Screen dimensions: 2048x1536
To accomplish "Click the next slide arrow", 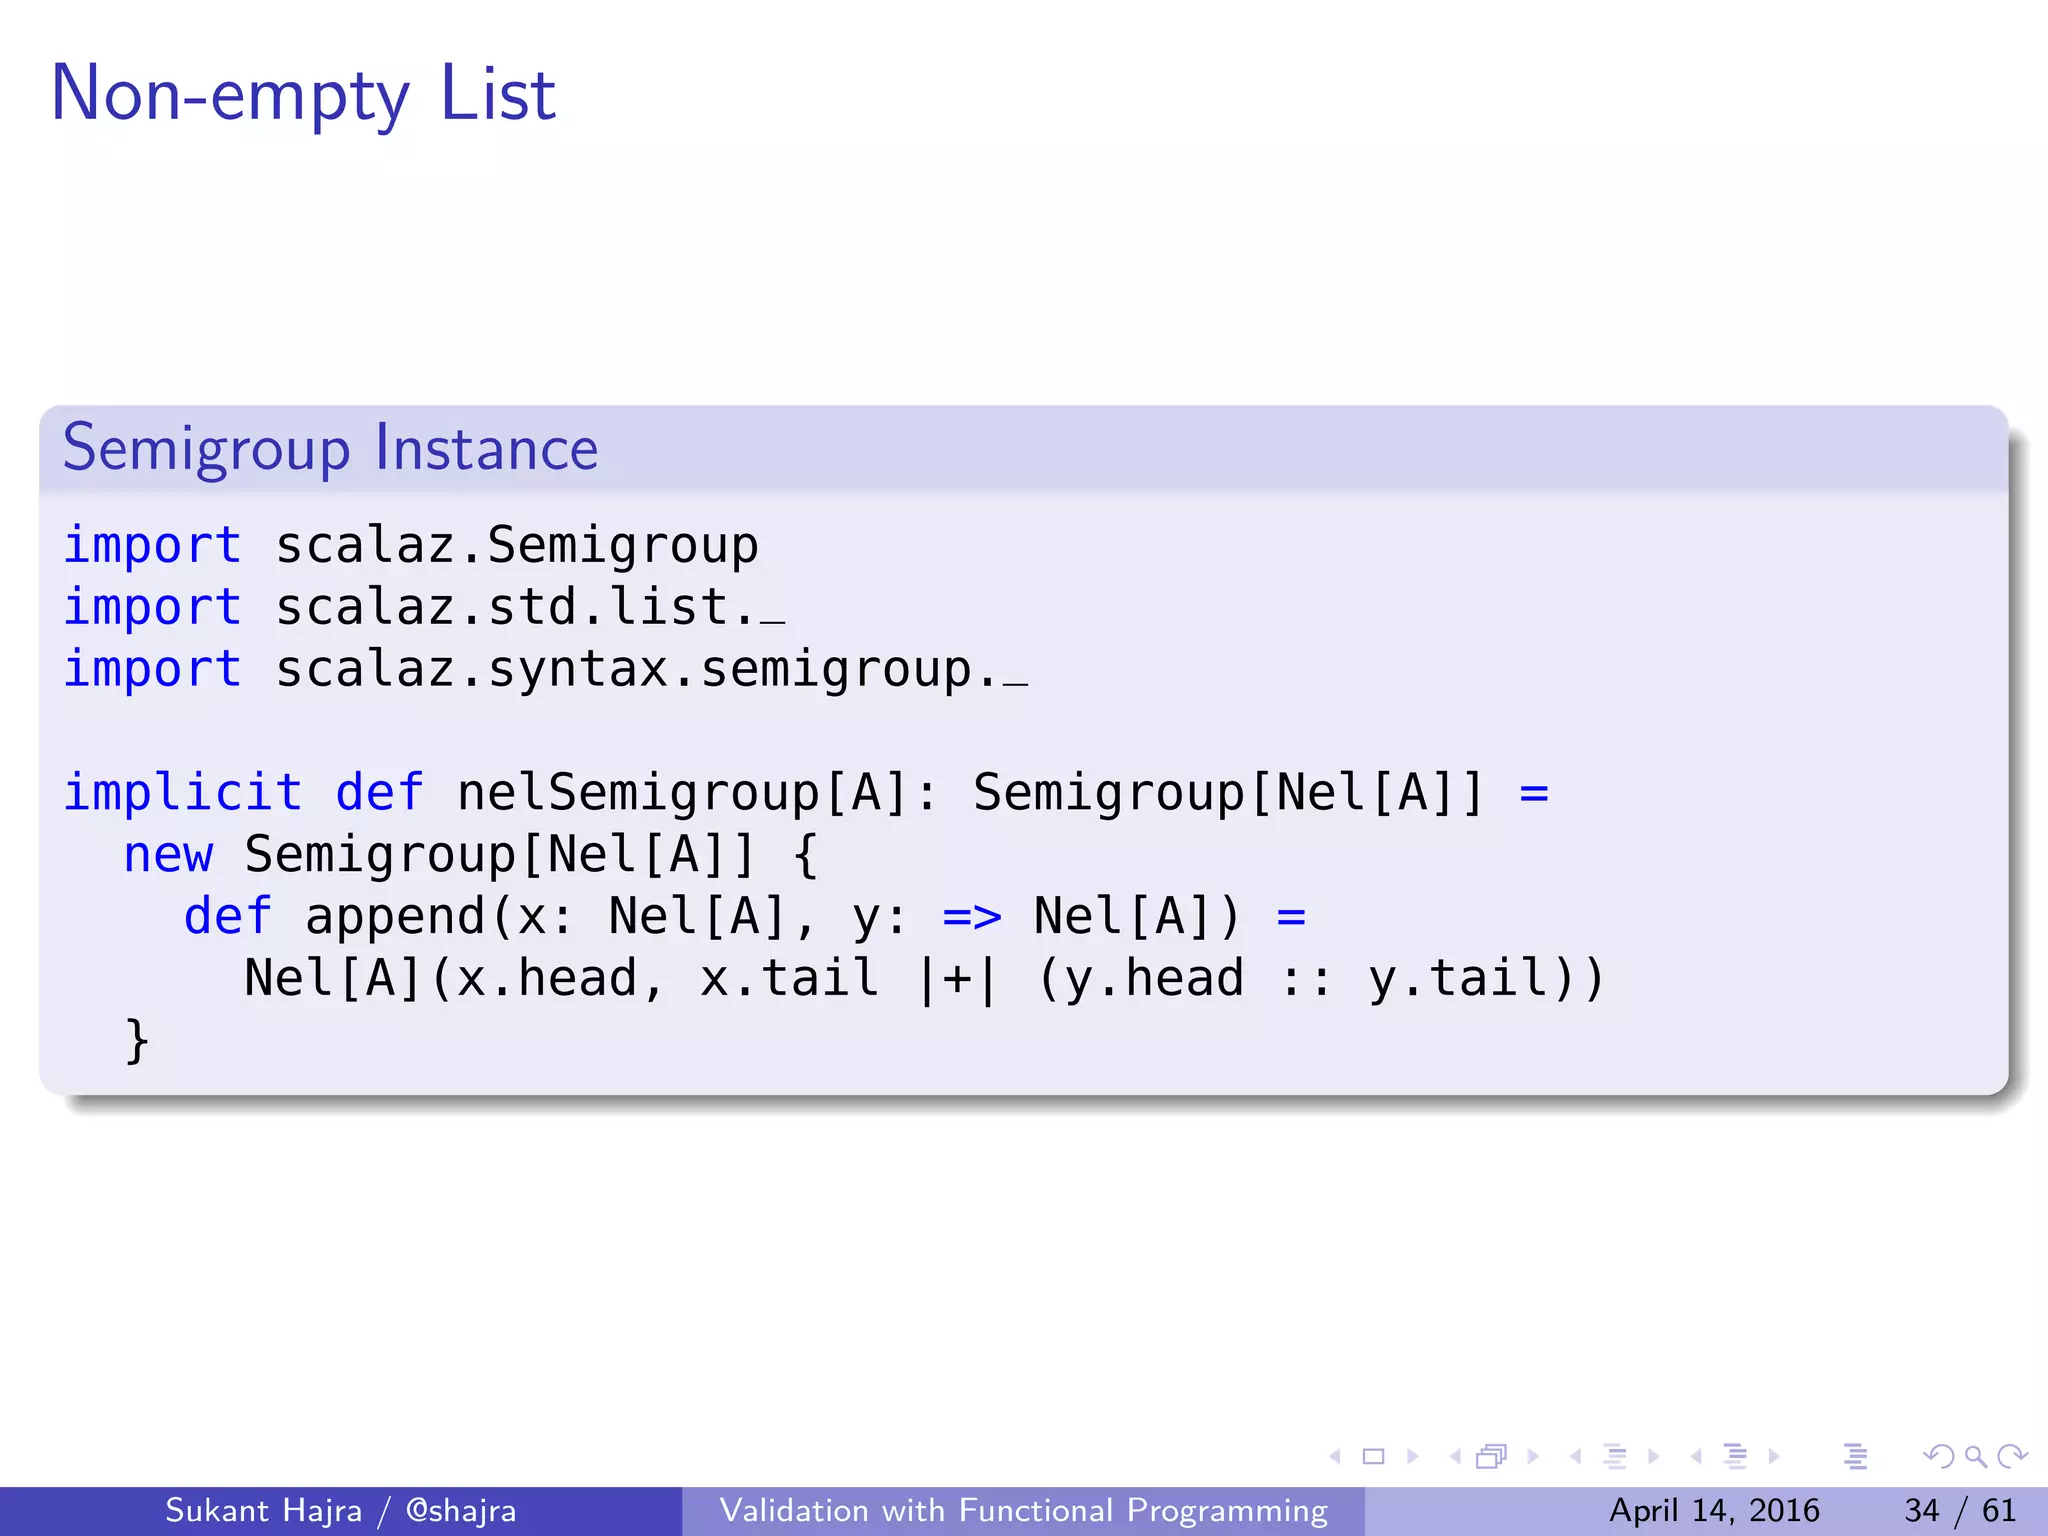I will tap(1412, 1457).
